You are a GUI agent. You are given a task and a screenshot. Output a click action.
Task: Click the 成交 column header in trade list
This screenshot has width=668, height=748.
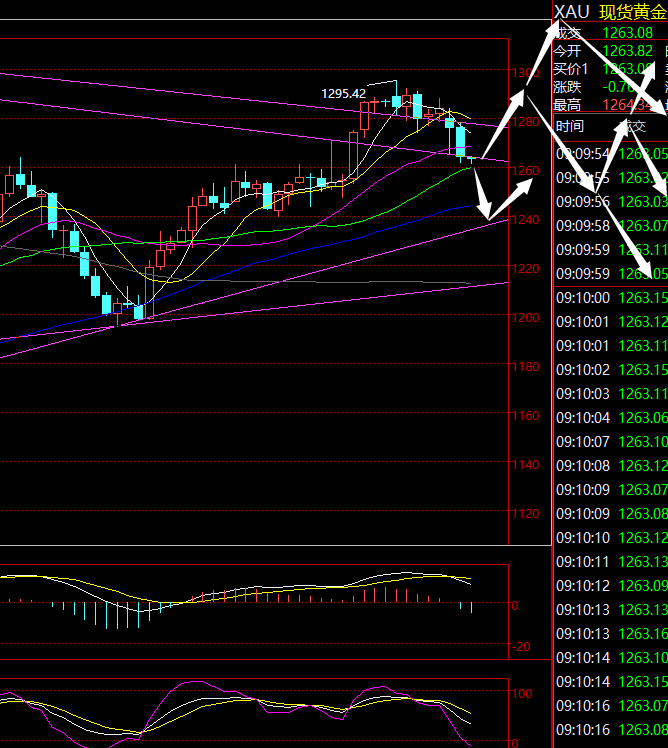[x=630, y=126]
